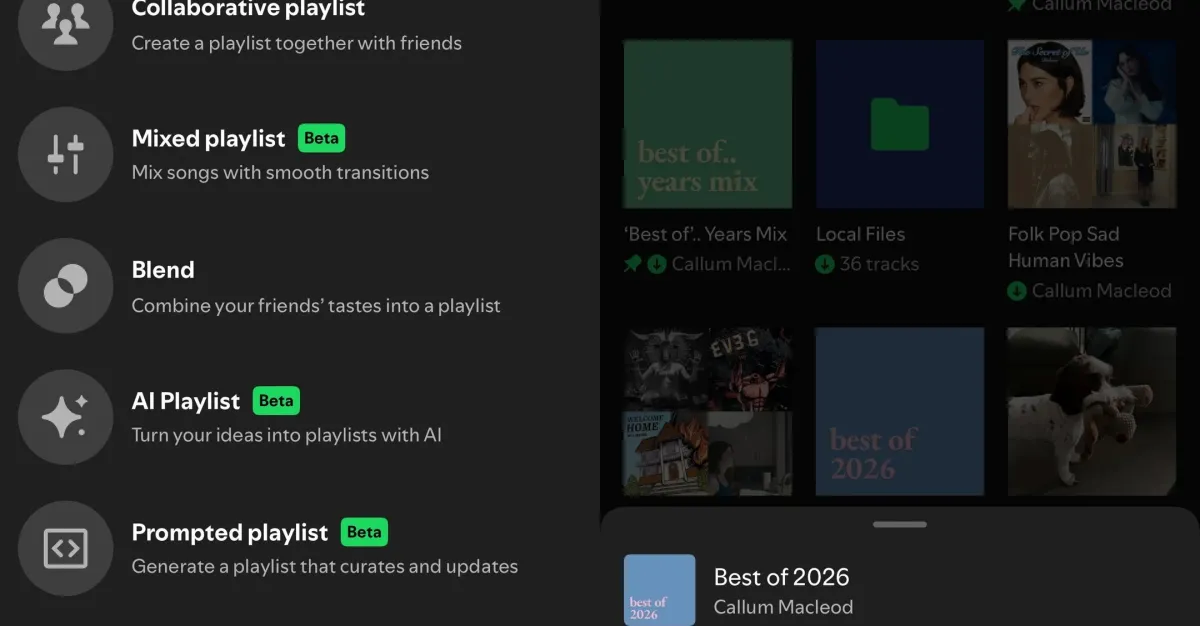The height and width of the screenshot is (626, 1200).
Task: Tap the Collaborative playlist title
Action: coord(248,10)
